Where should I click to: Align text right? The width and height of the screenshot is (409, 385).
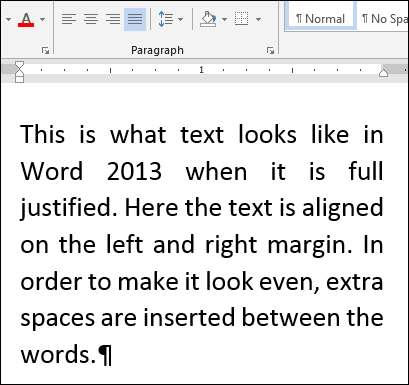pyautogui.click(x=113, y=19)
